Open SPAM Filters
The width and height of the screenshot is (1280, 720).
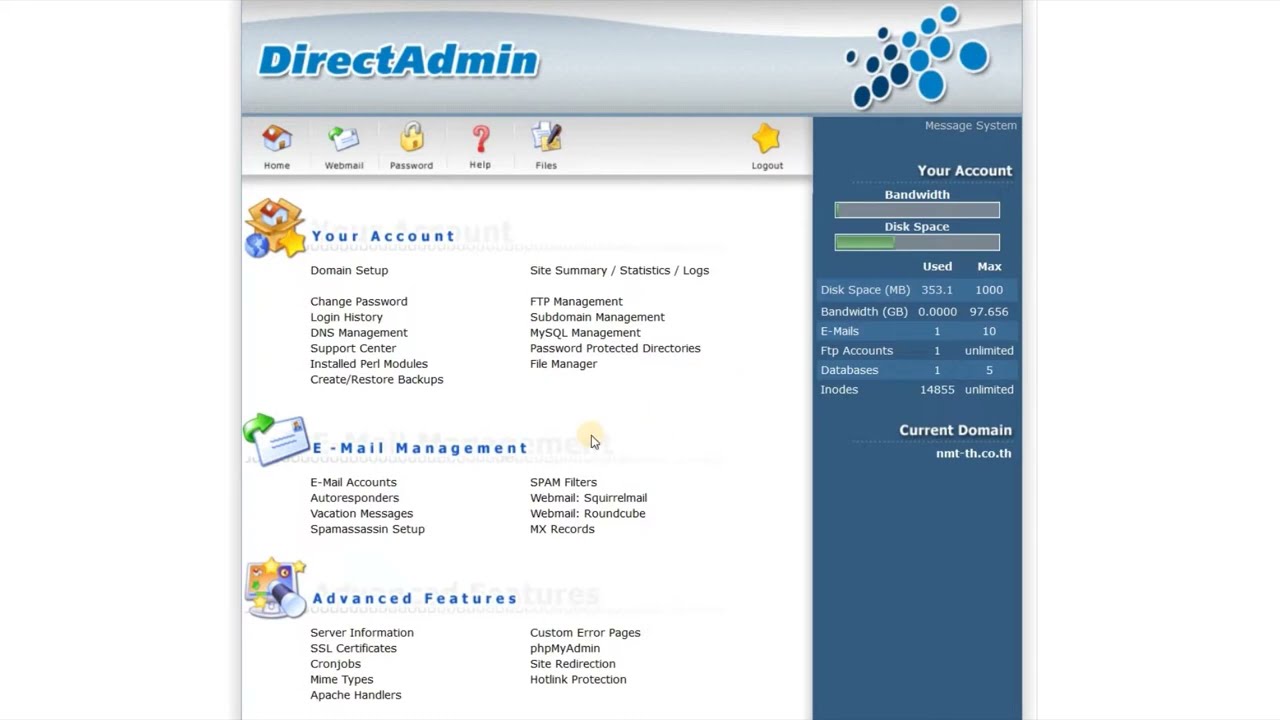563,482
